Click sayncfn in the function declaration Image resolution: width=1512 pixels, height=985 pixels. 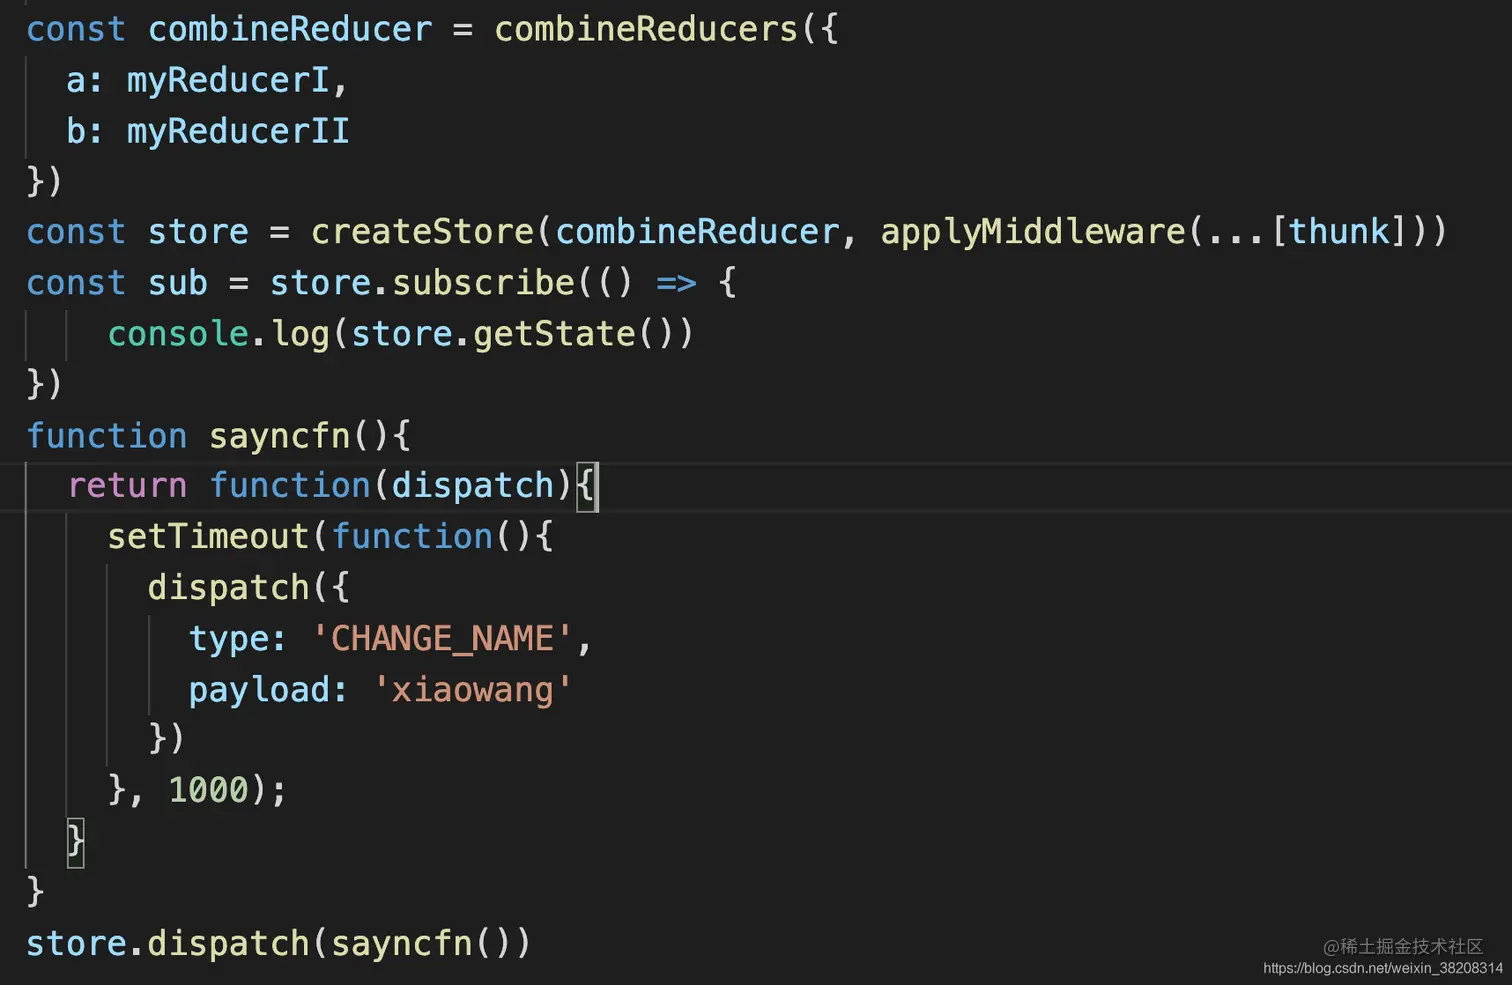coord(280,436)
